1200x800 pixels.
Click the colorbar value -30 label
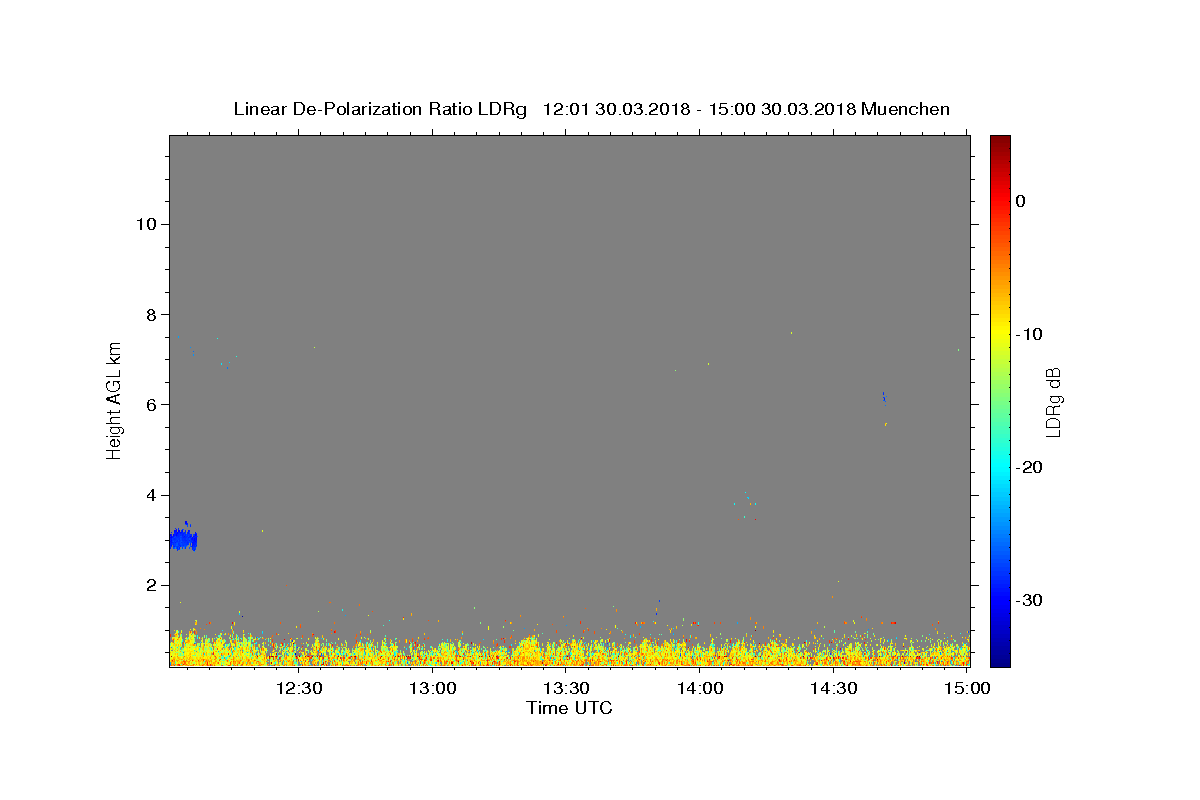(x=1029, y=600)
